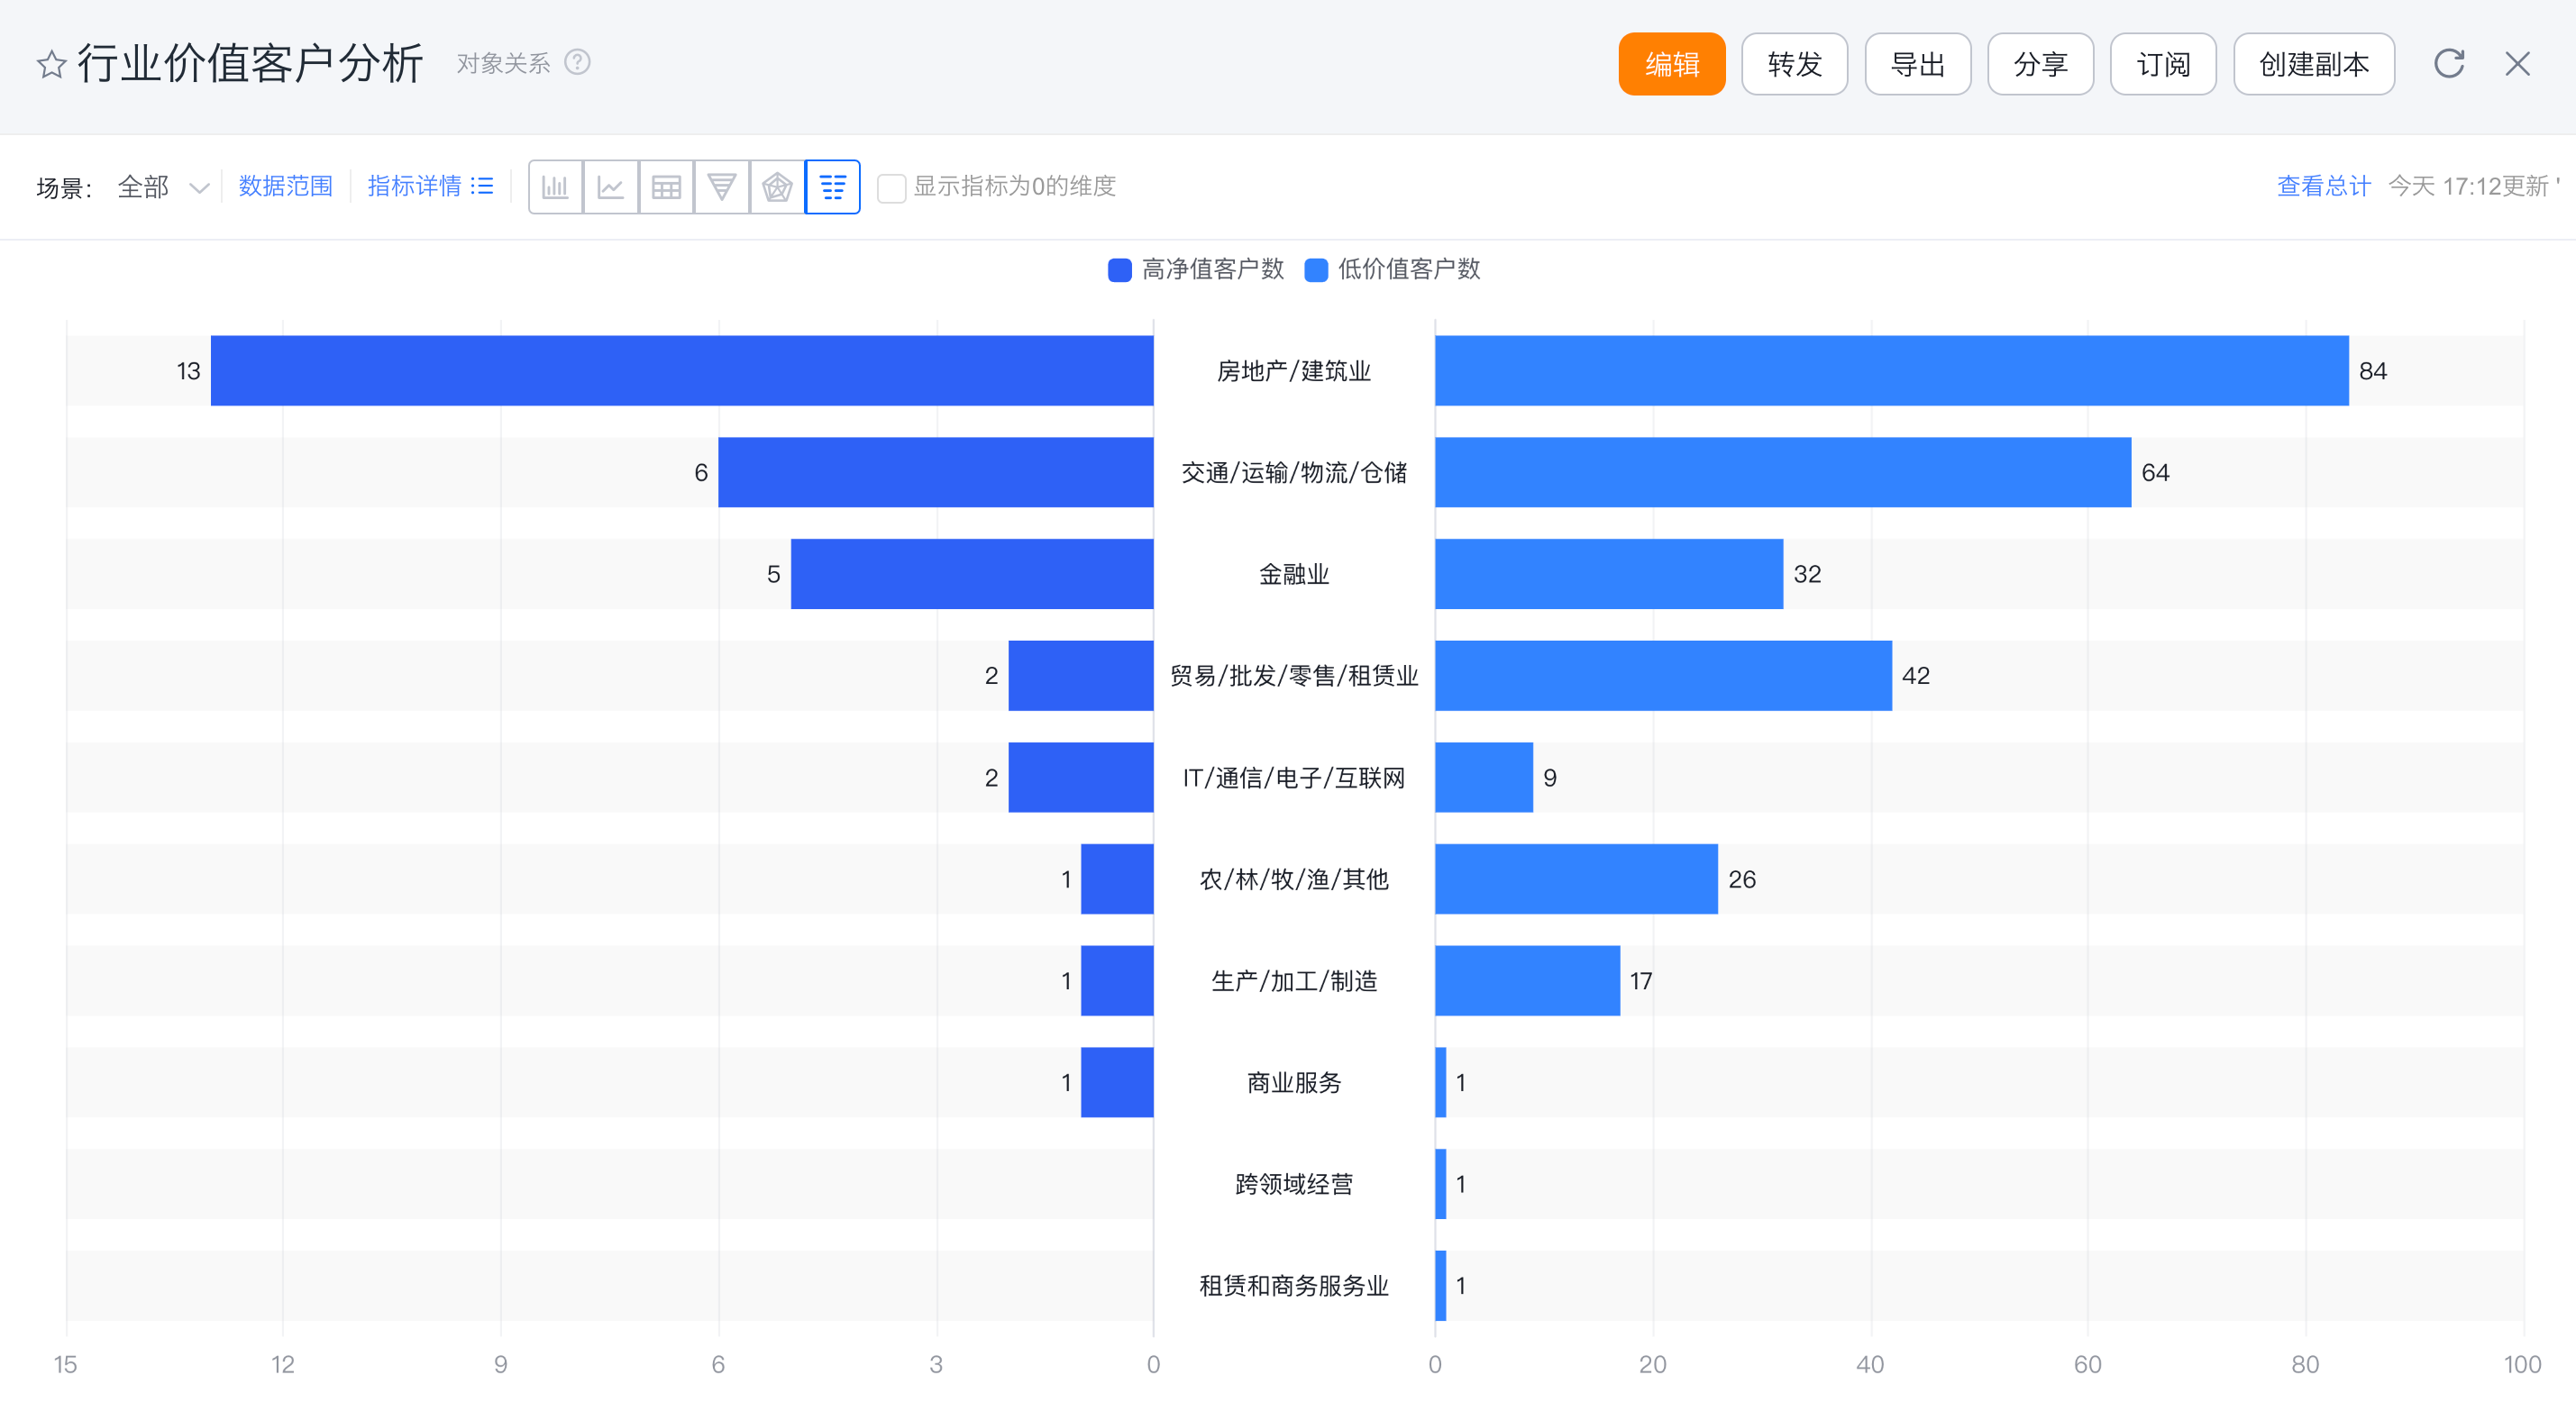Select the bidirectional bar chart view

click(832, 187)
